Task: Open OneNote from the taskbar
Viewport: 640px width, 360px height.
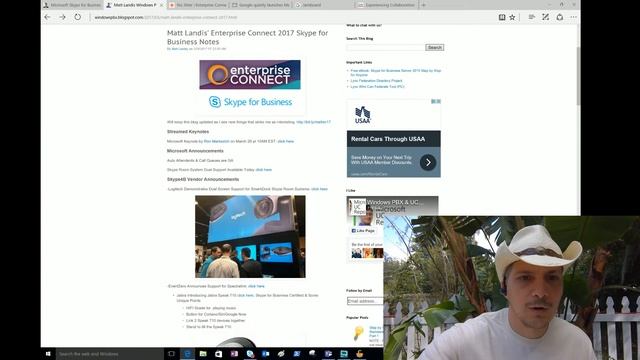Action: pyautogui.click(x=234, y=354)
